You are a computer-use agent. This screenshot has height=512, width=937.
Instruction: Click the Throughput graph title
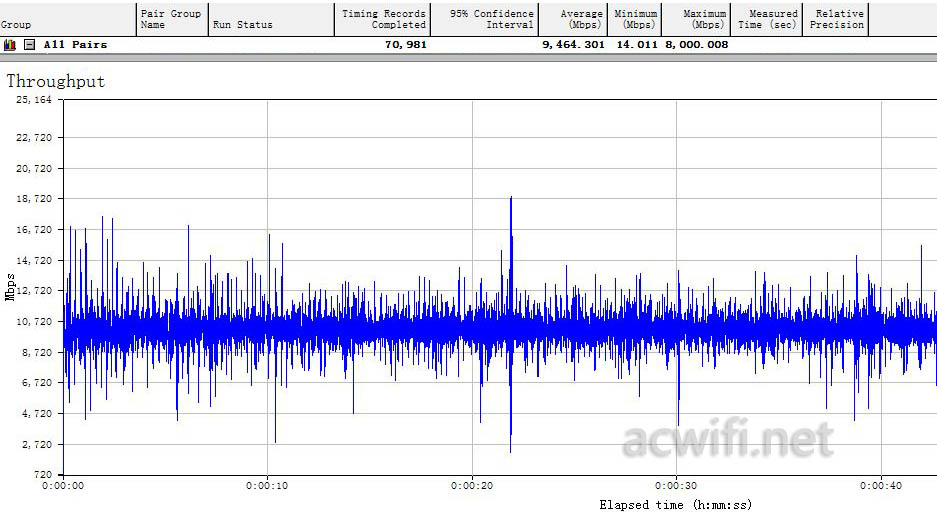pos(56,81)
